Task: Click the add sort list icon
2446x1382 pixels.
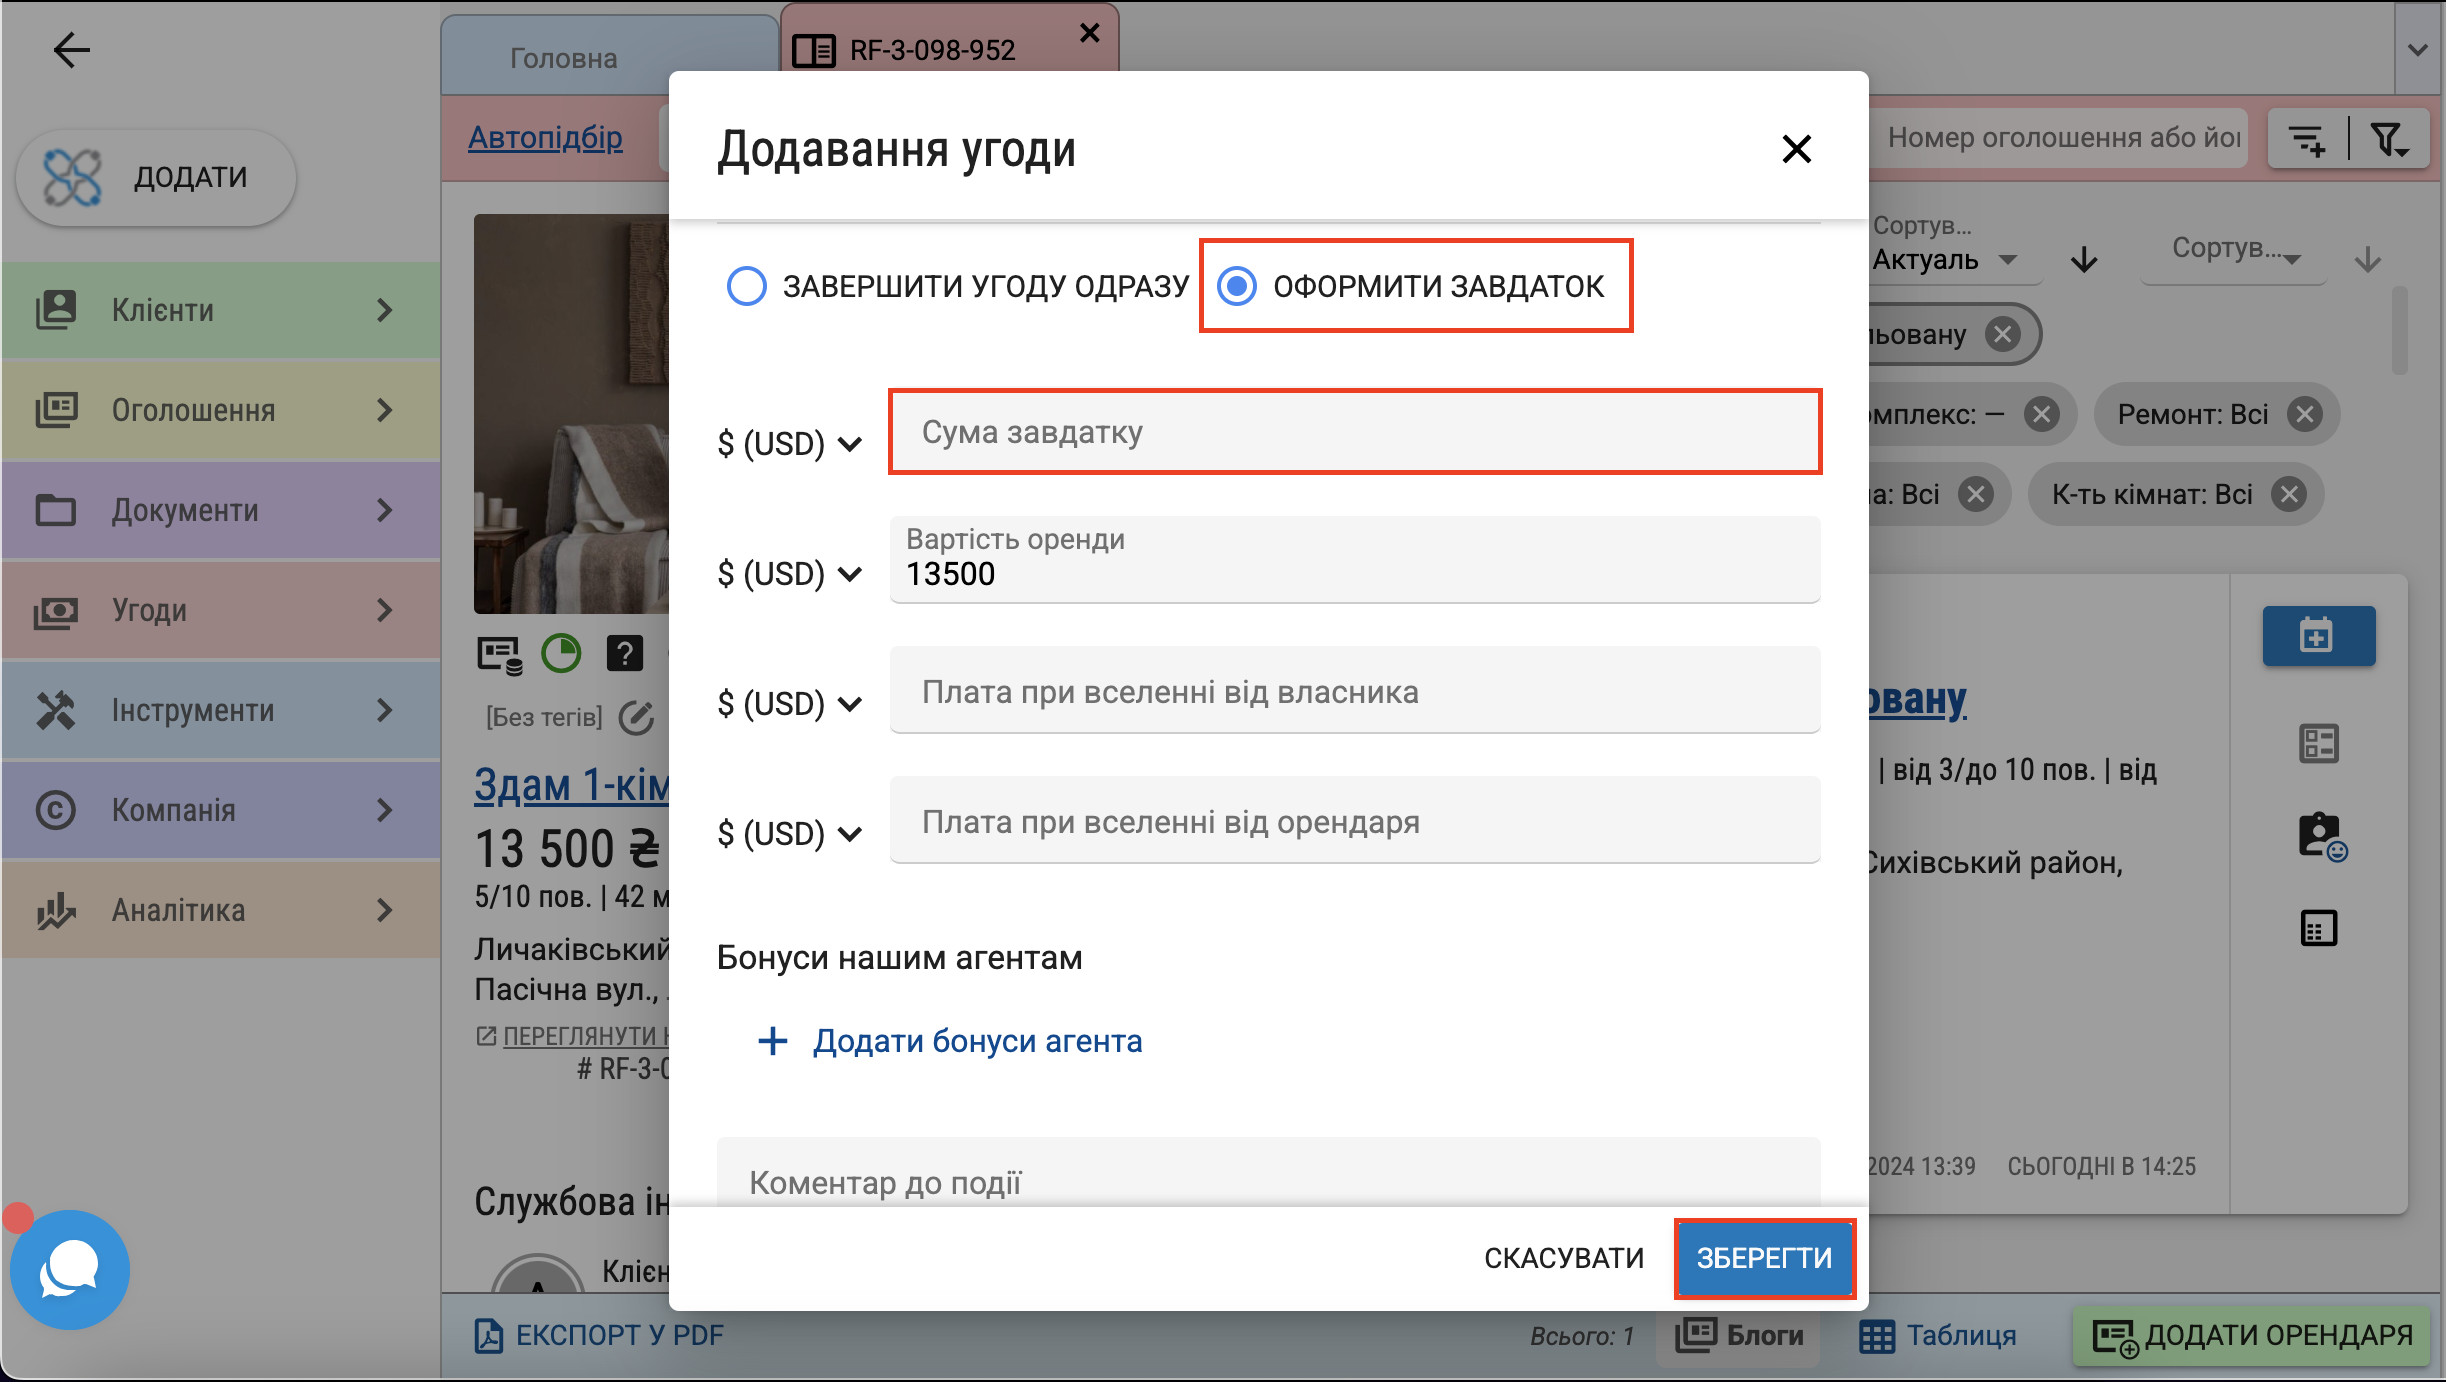Action: pyautogui.click(x=2307, y=139)
